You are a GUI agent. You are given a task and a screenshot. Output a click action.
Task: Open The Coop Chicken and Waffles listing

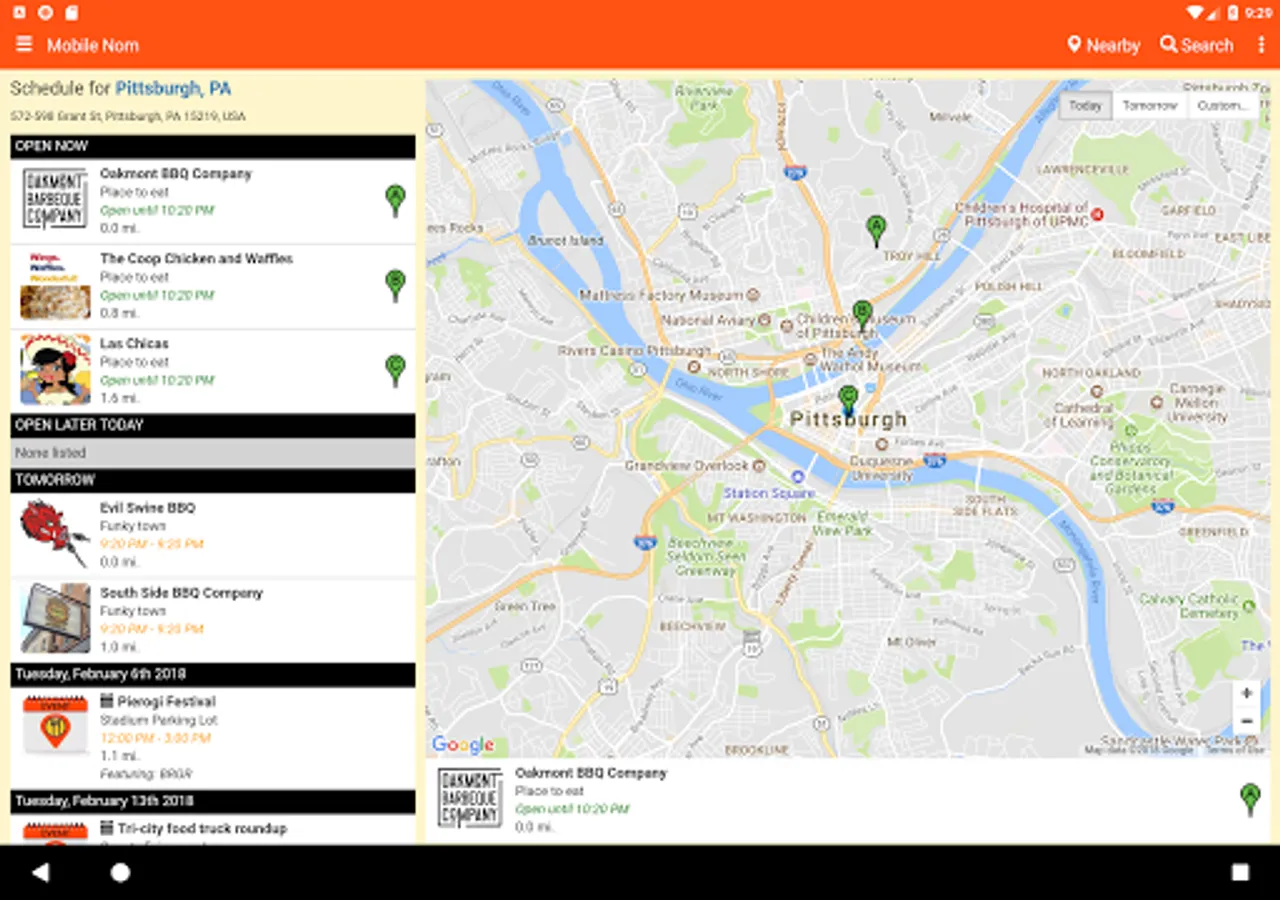[x=213, y=286]
